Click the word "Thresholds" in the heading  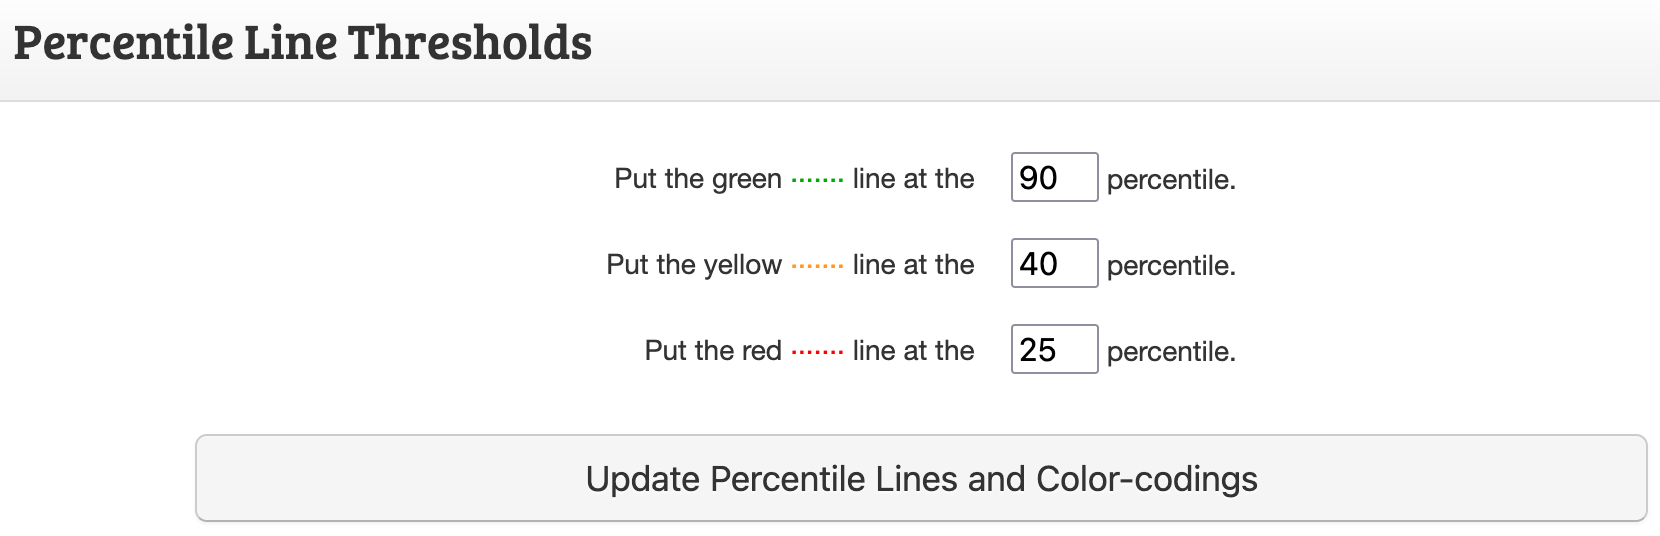click(x=469, y=44)
